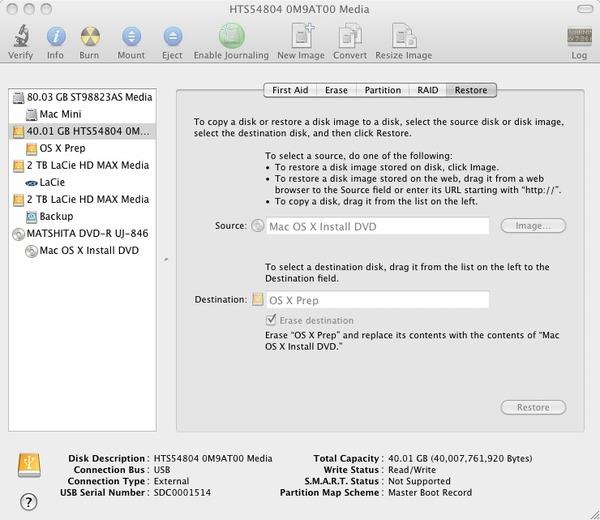Click the Verify microscope icon
Screen dimensions: 600x520
pos(21,36)
